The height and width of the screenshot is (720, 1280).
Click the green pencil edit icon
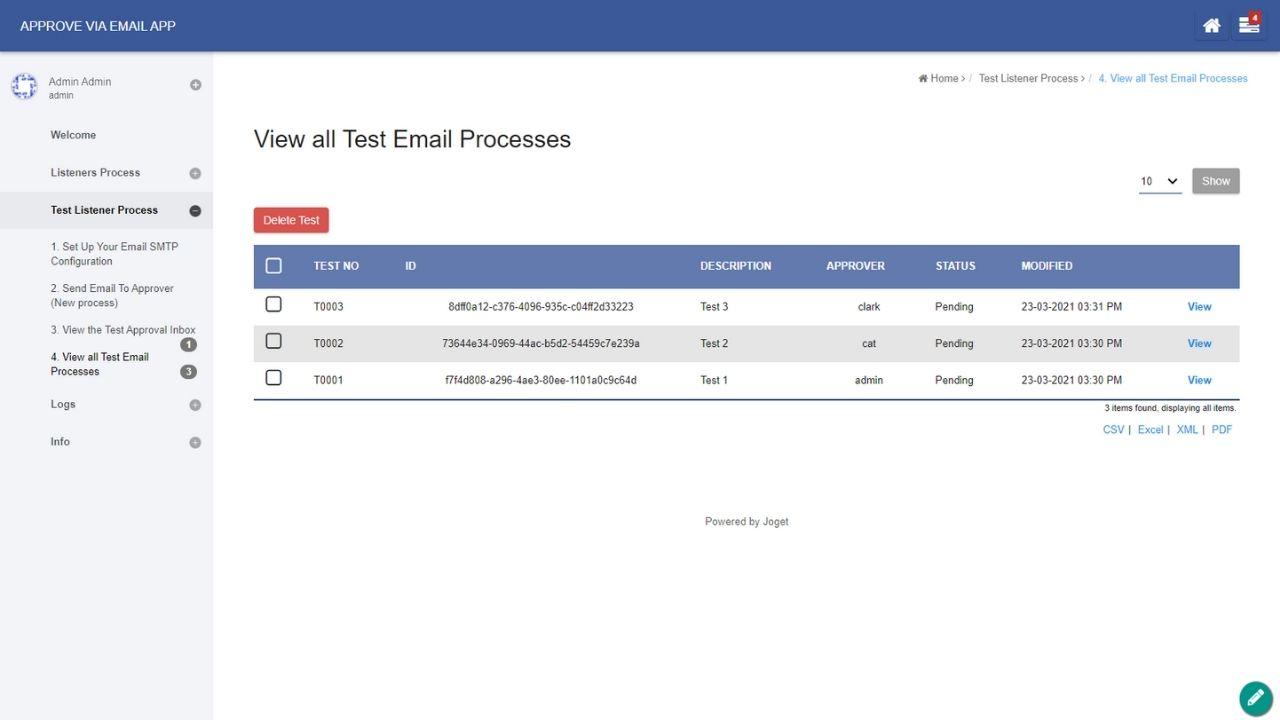click(x=1255, y=698)
